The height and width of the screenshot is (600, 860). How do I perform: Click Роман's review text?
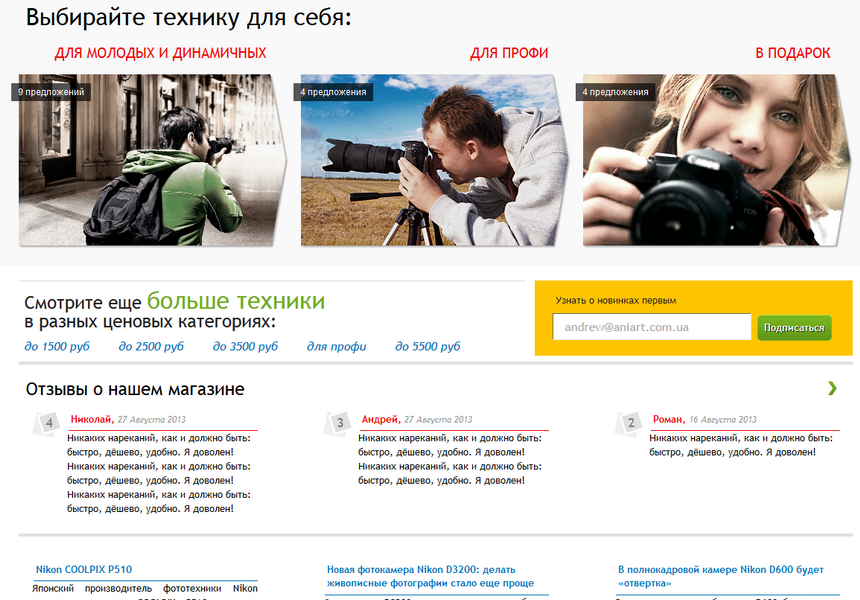click(x=741, y=445)
